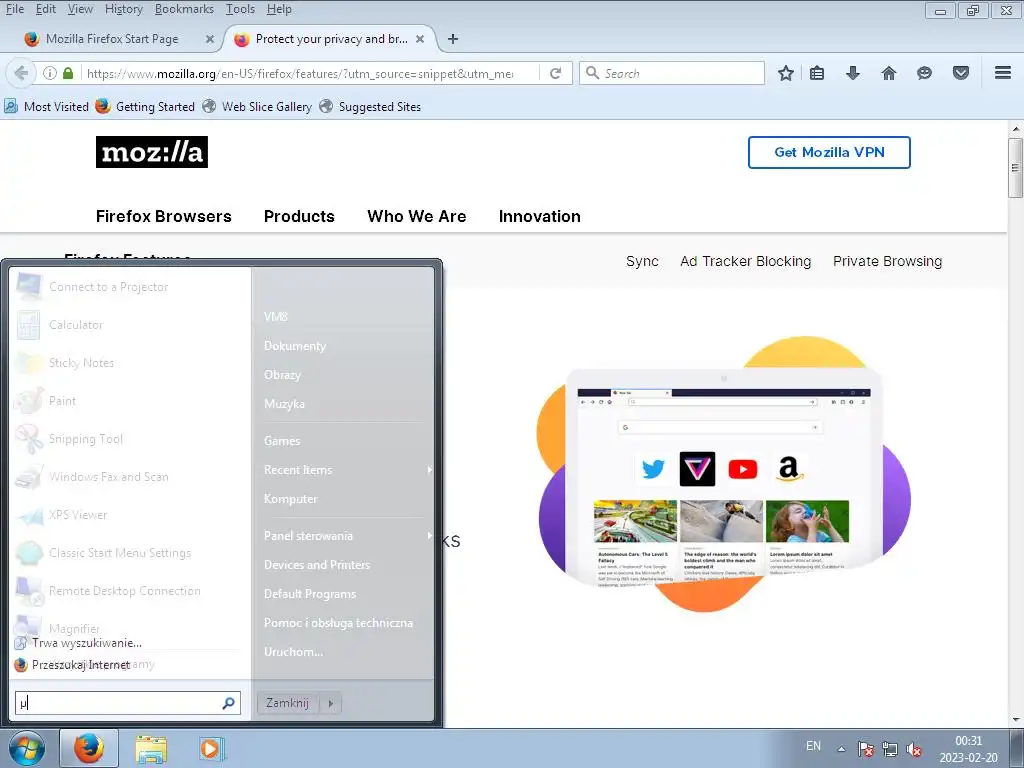Screen dimensions: 1024x768
Task: Go to the Home page icon
Action: [x=889, y=73]
